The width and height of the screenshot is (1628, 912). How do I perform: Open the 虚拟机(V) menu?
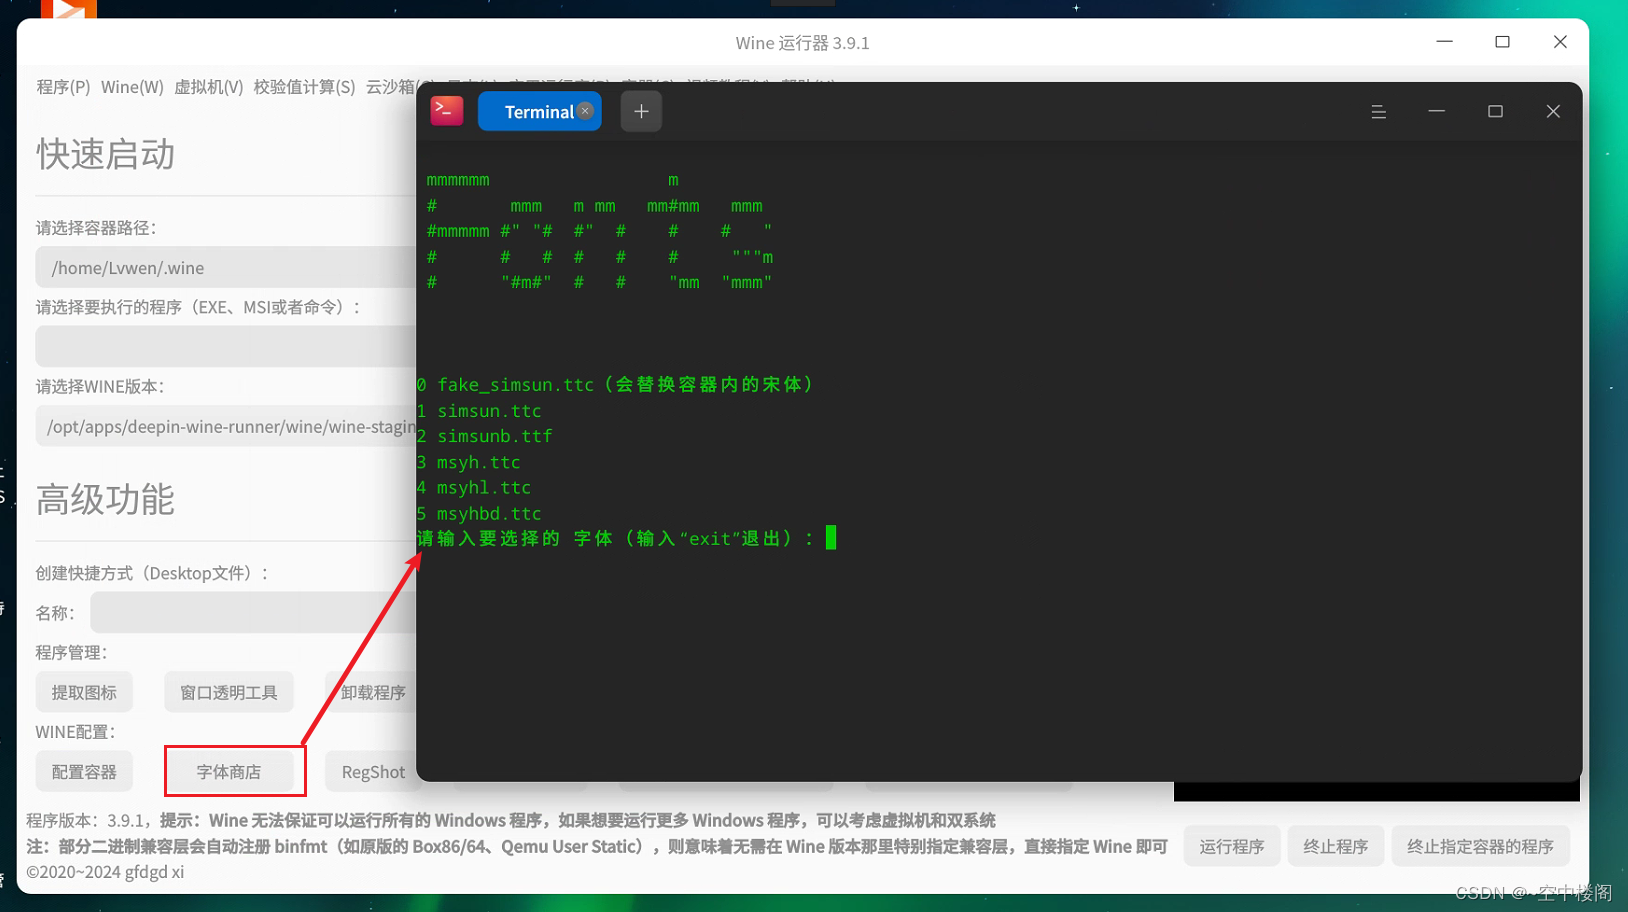coord(208,87)
